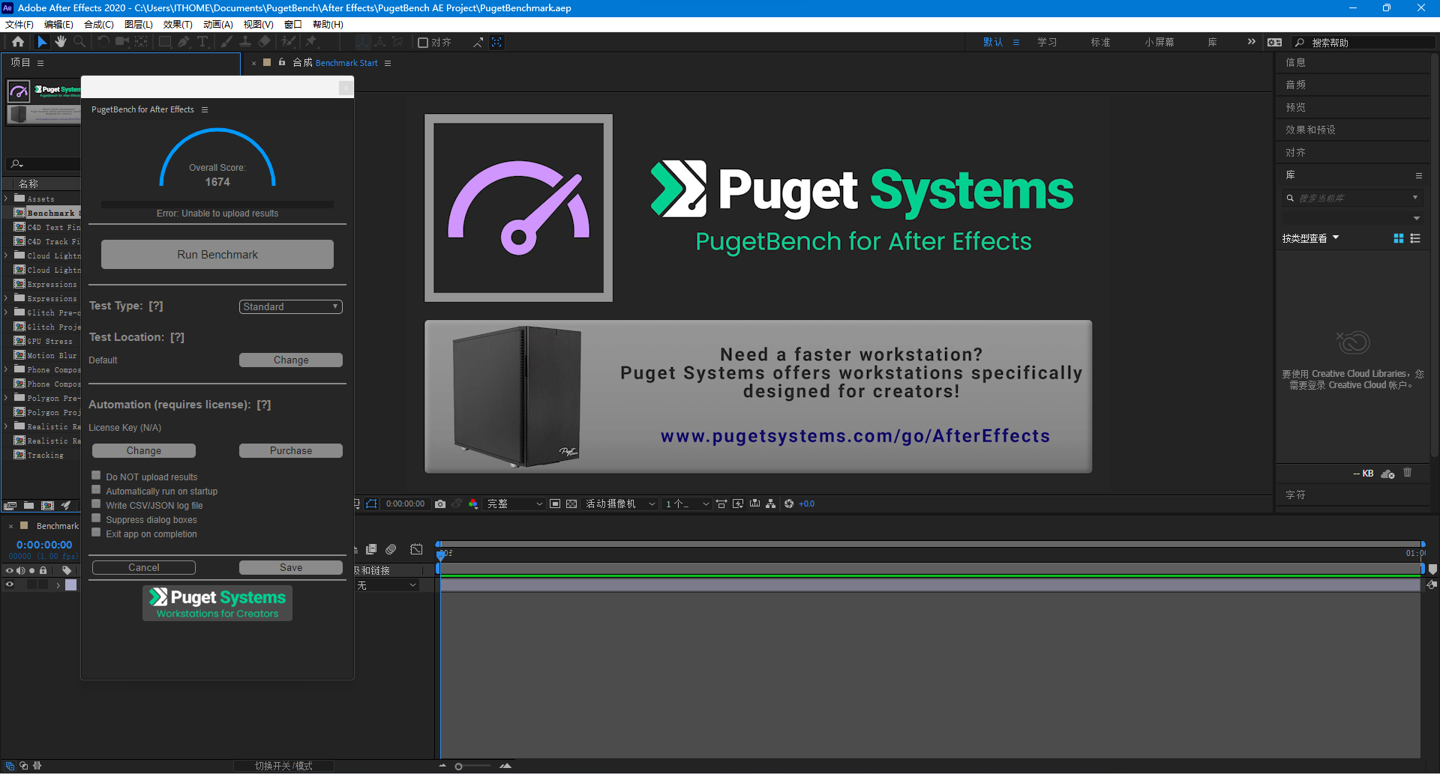This screenshot has width=1440, height=774.
Task: Click Change button for Test Location
Action: (x=291, y=360)
